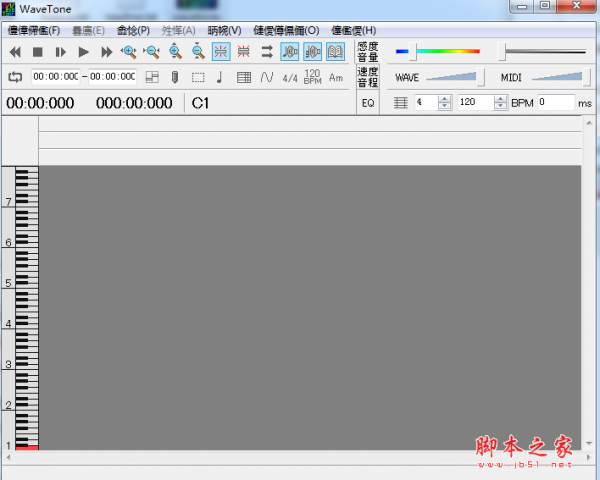The width and height of the screenshot is (600, 480).
Task: Click the BPM field showing 120
Action: (x=476, y=103)
